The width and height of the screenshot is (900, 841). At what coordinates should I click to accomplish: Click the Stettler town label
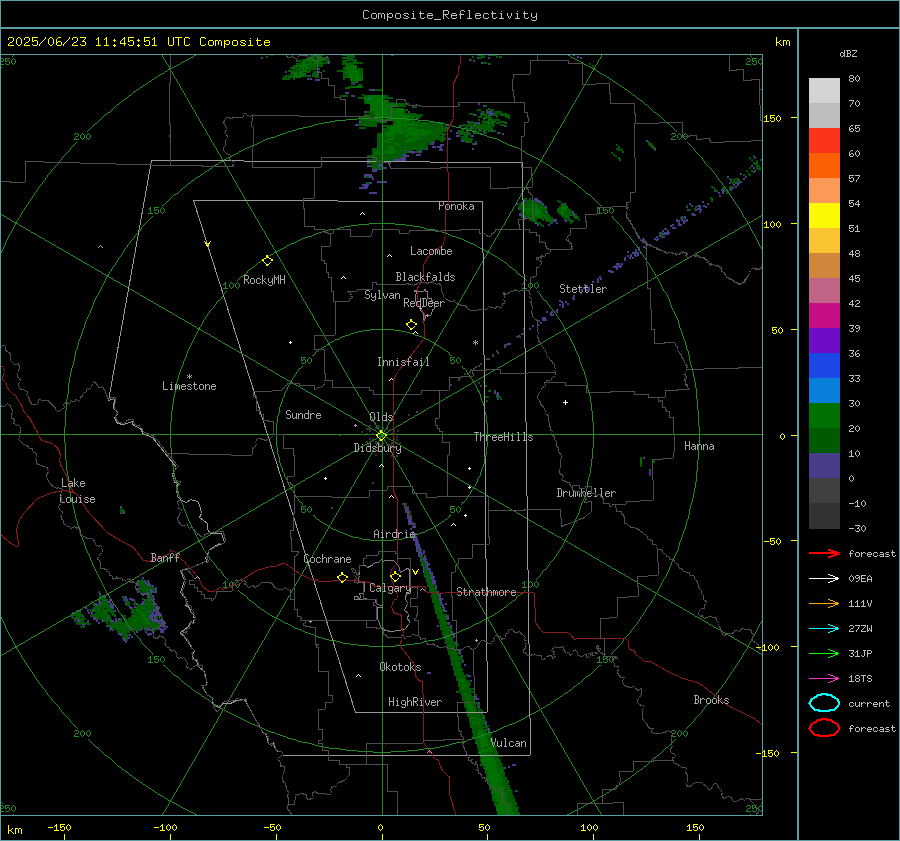coord(583,289)
